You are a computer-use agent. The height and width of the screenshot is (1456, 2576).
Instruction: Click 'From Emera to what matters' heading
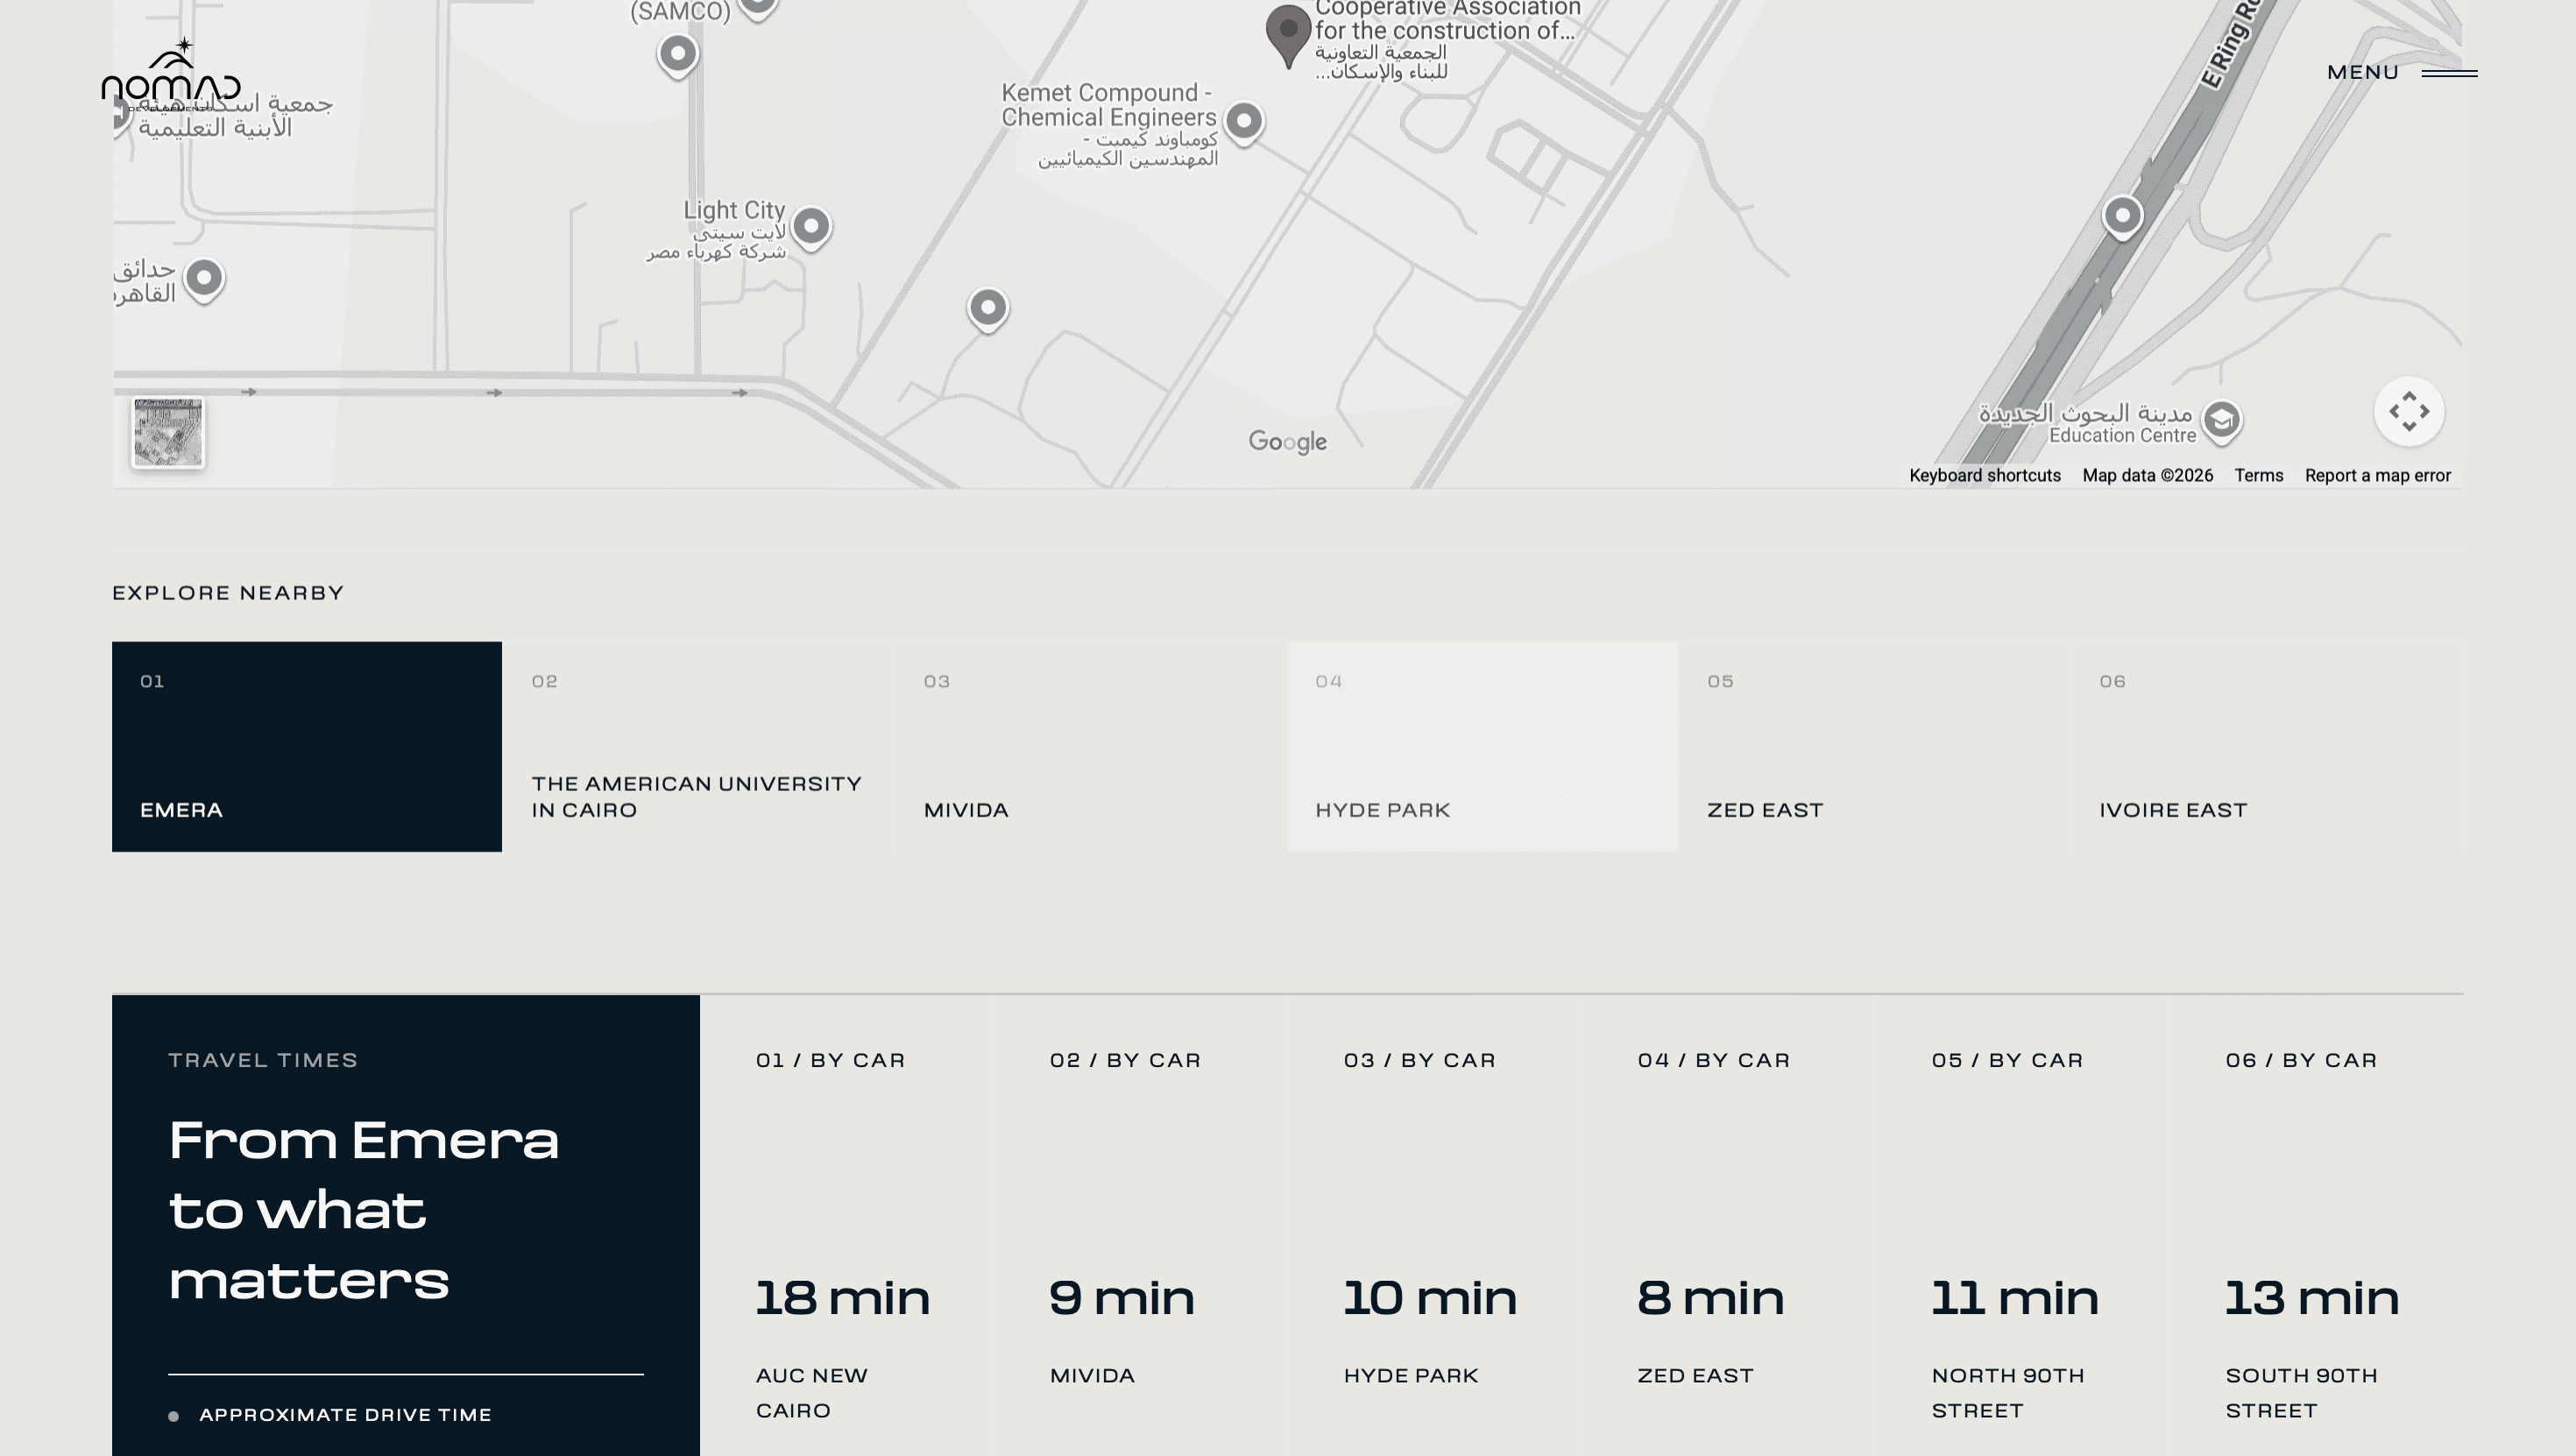coord(364,1211)
